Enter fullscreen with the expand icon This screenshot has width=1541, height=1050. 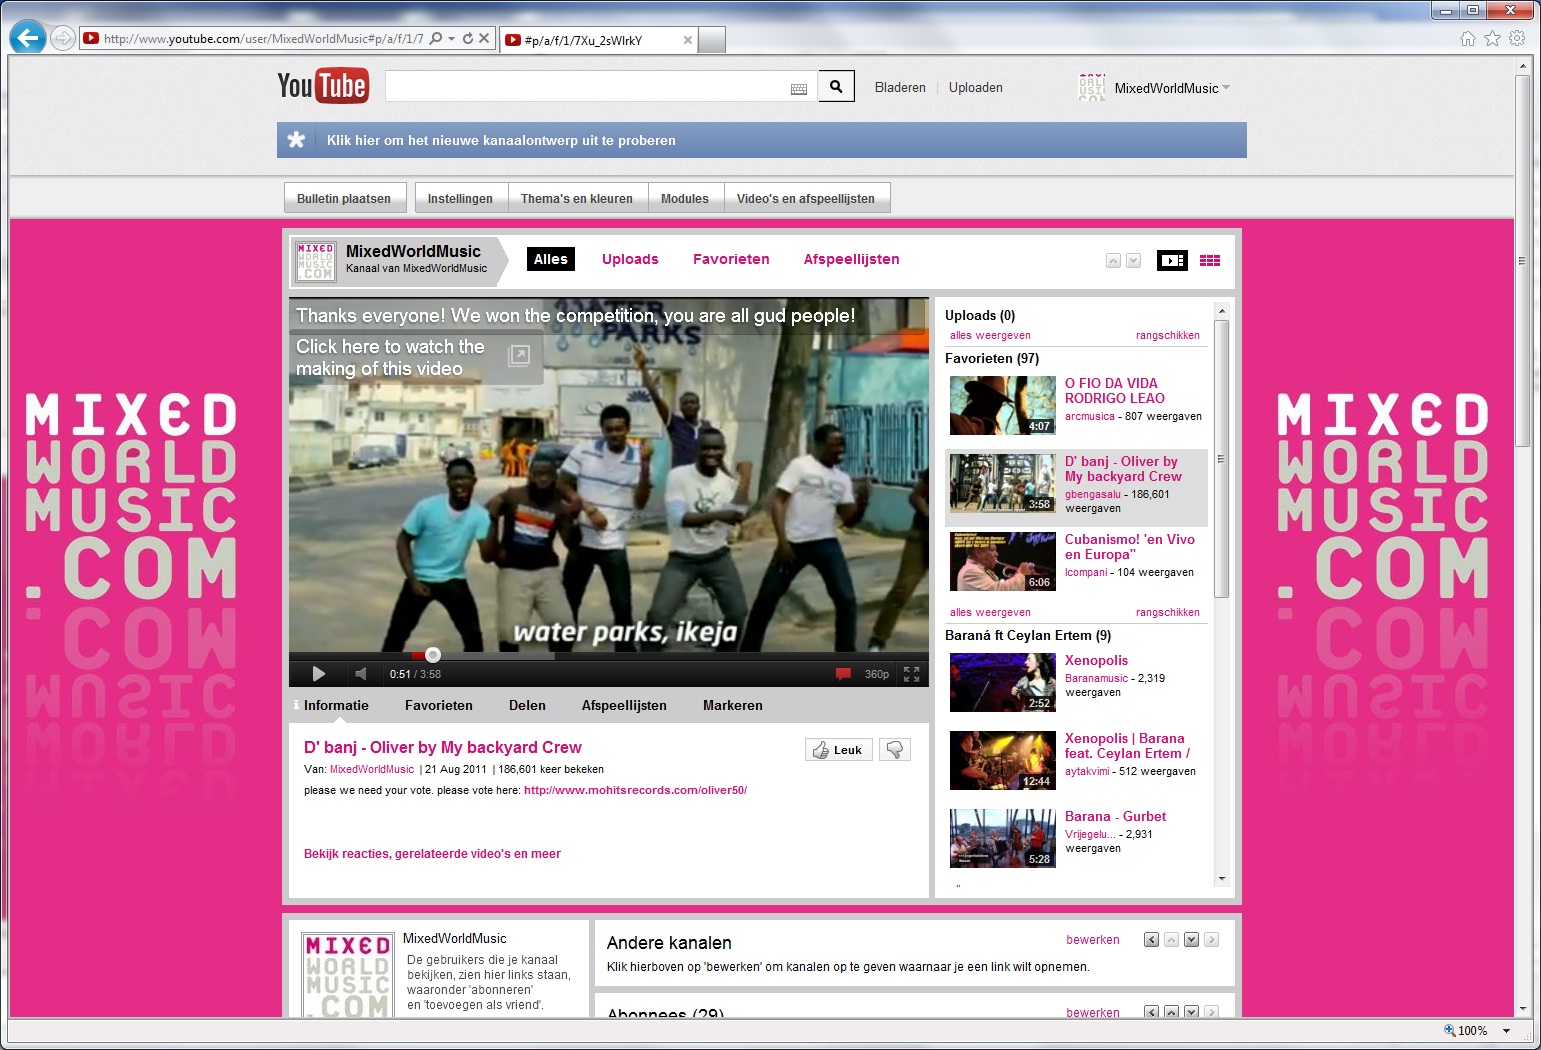(x=912, y=674)
